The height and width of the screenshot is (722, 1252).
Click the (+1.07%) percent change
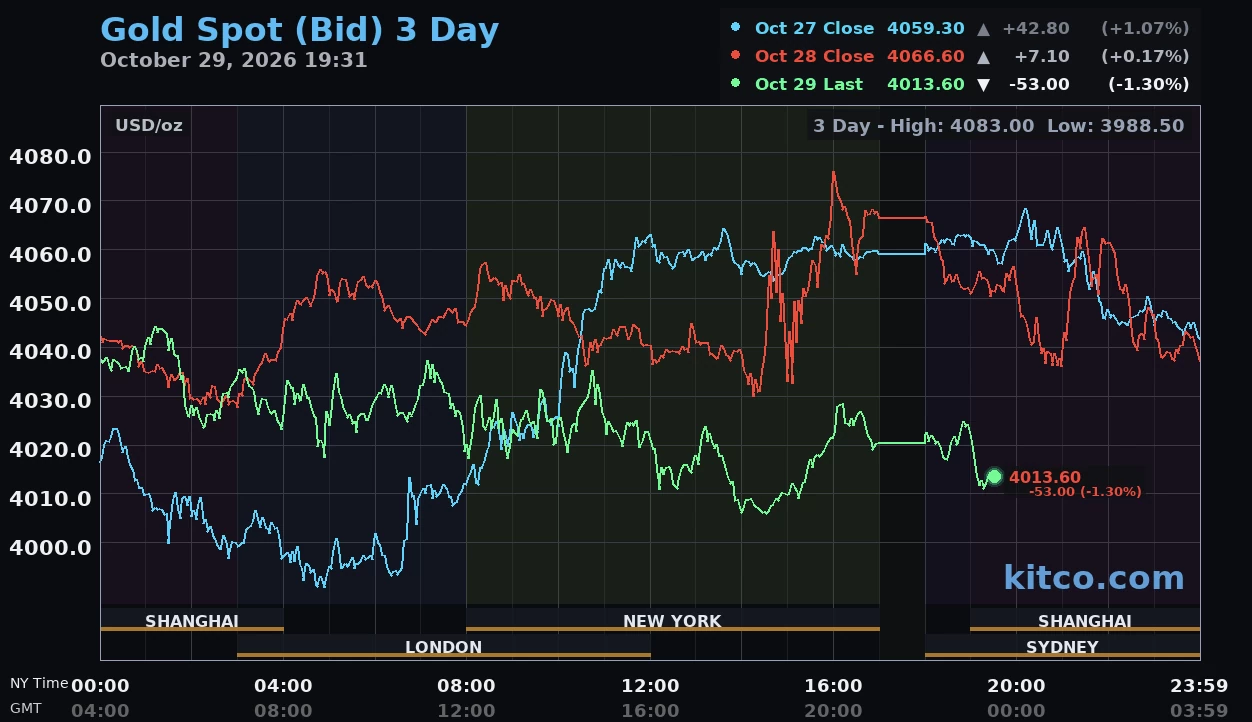[1145, 28]
